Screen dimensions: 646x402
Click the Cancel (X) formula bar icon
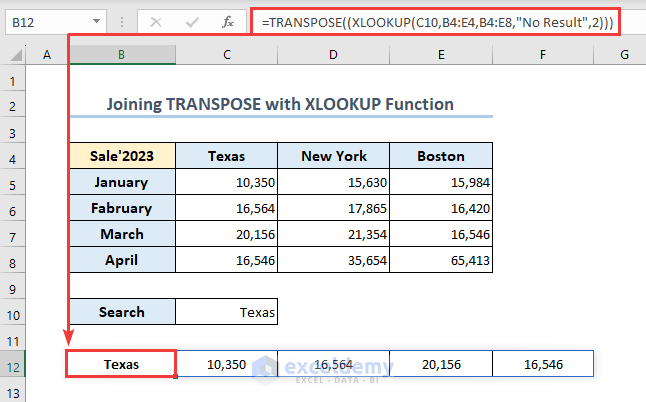(x=155, y=20)
